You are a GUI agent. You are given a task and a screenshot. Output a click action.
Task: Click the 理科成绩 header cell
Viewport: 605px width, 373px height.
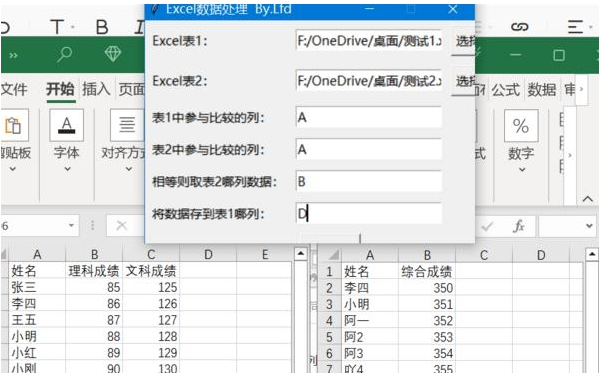(x=94, y=271)
